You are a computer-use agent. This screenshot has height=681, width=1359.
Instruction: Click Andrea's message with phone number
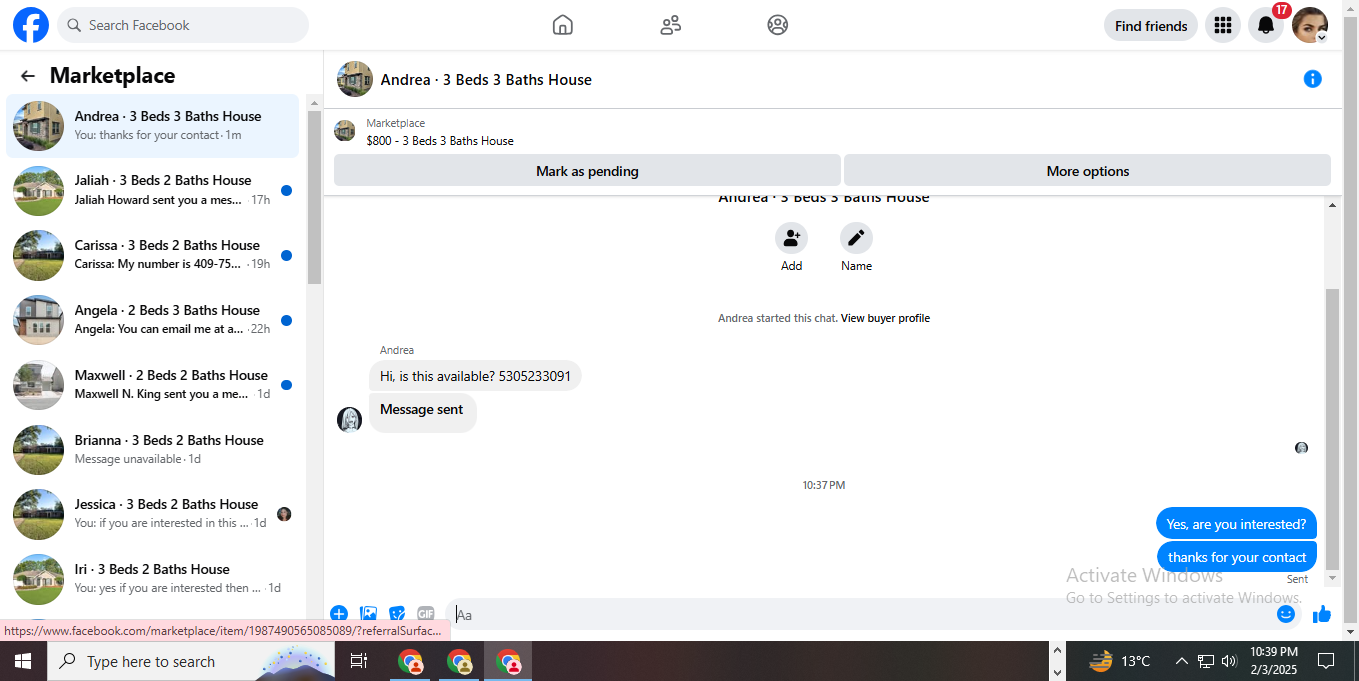475,376
